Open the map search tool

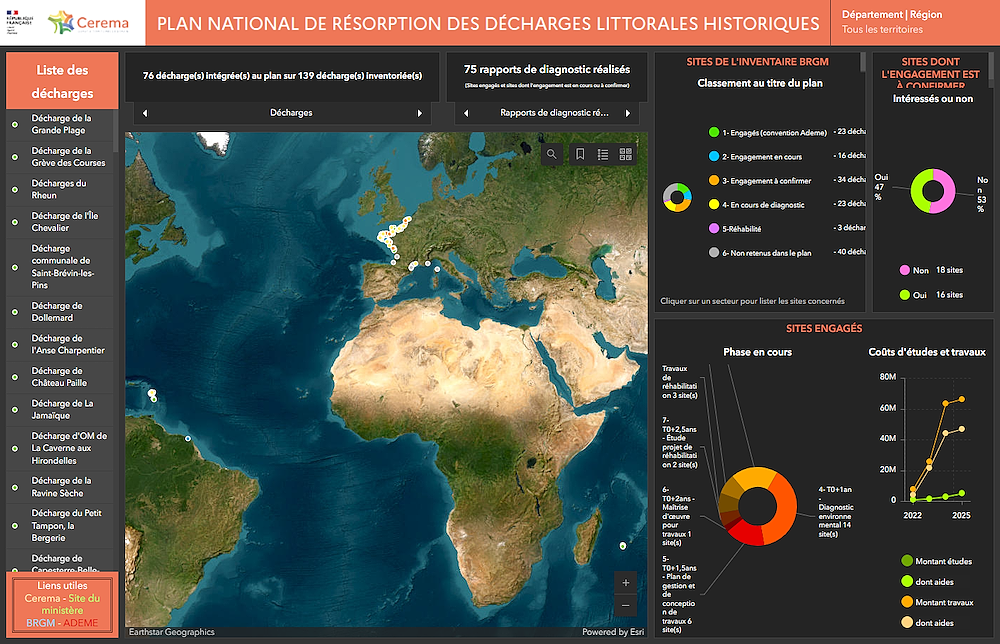click(551, 154)
